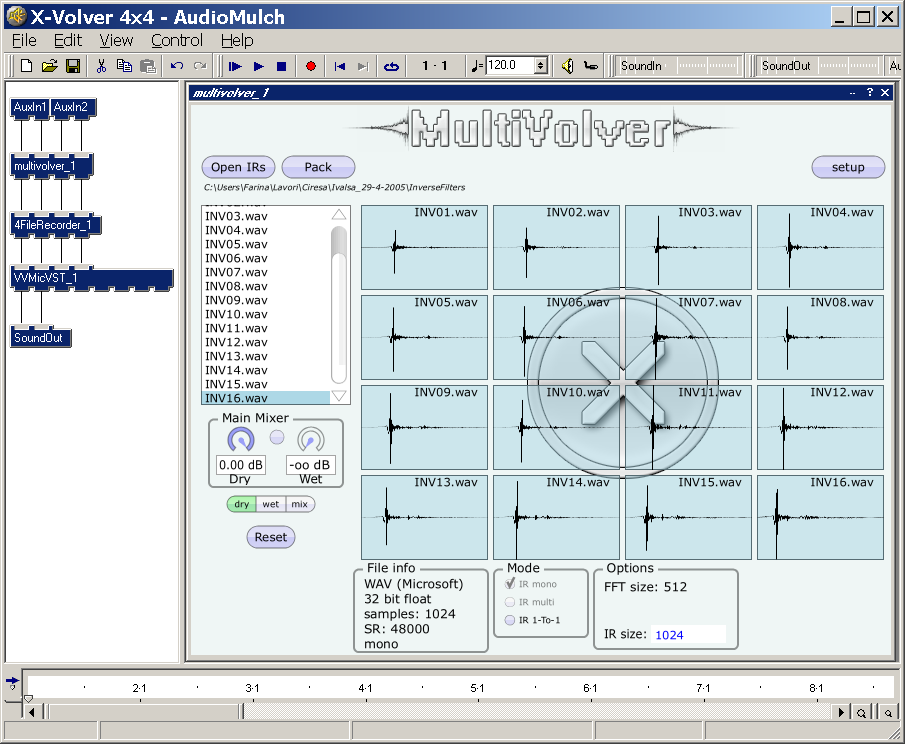Select INV16.wav in file list
Image resolution: width=905 pixels, height=744 pixels.
(266, 398)
